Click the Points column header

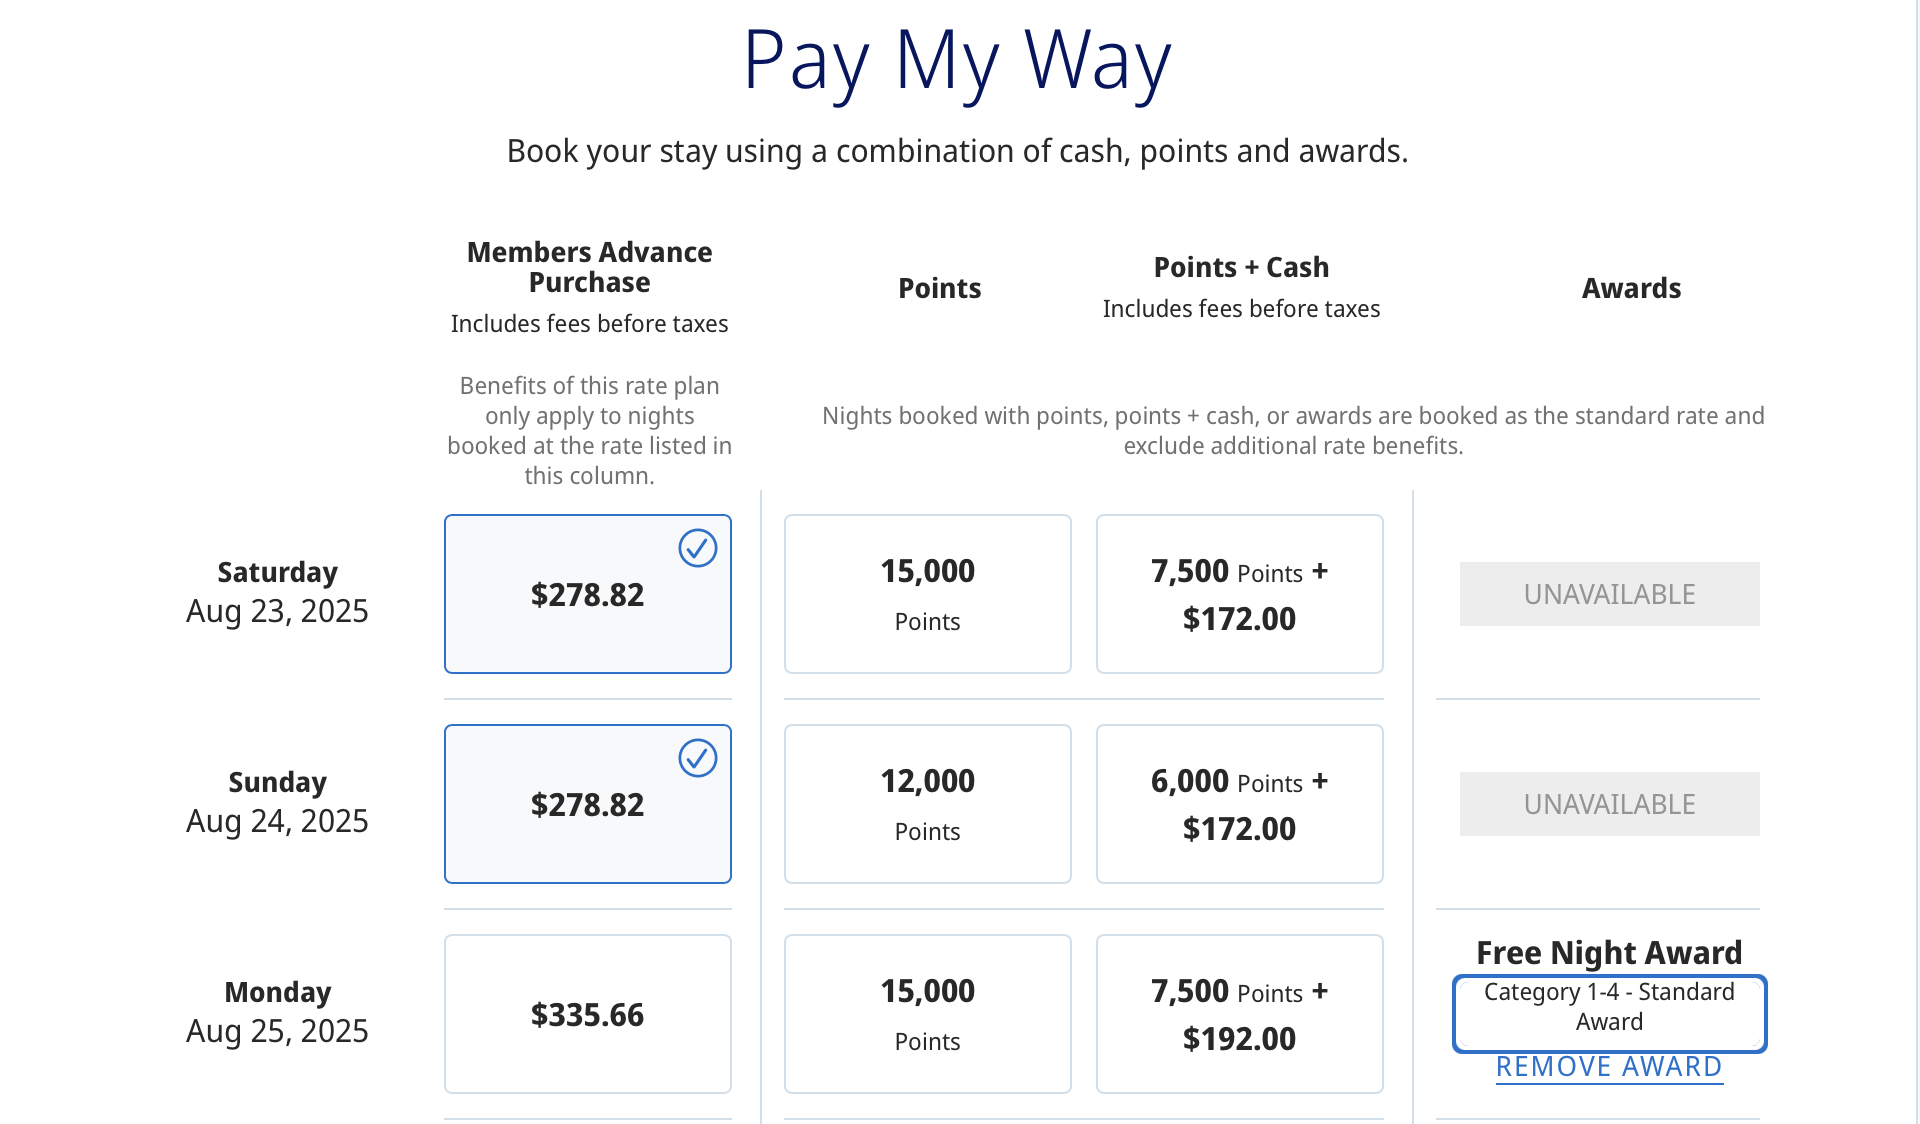point(939,288)
